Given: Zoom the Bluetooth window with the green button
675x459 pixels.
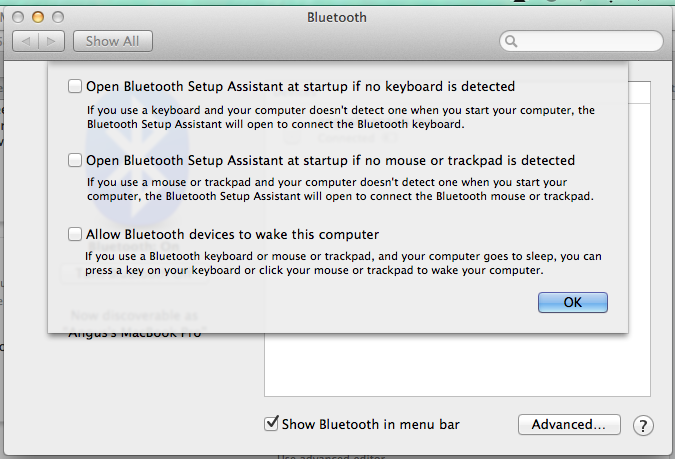Looking at the screenshot, I should tap(56, 18).
